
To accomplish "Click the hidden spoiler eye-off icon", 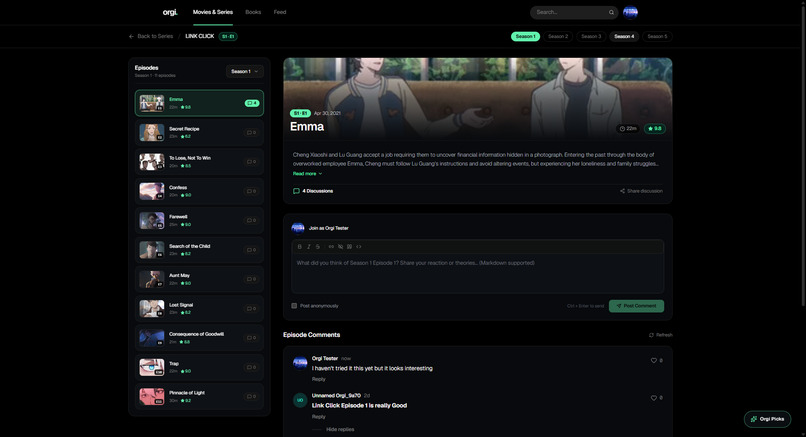I will point(340,247).
